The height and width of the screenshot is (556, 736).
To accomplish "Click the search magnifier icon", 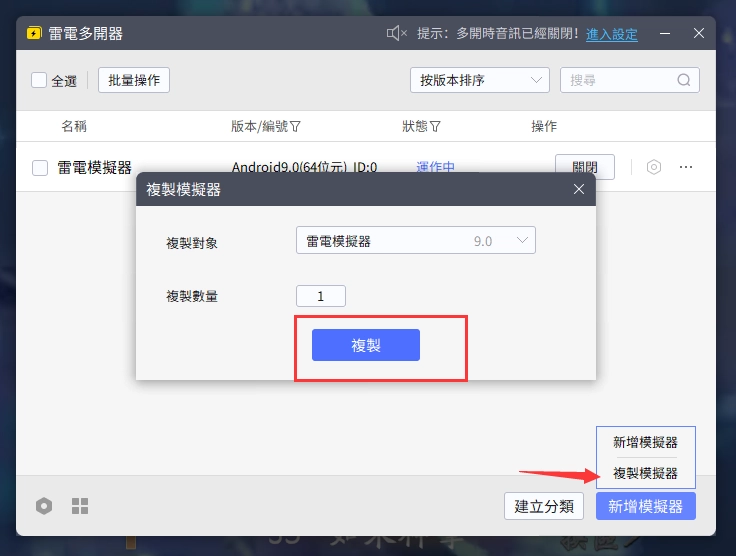I will pos(684,80).
